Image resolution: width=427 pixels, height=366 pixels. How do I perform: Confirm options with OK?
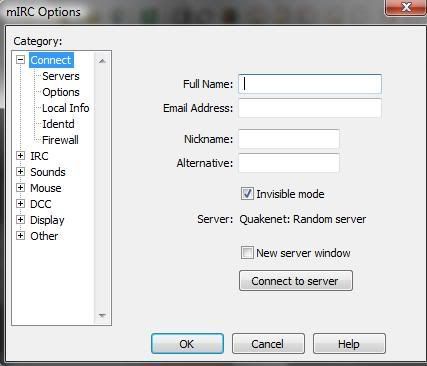(187, 344)
